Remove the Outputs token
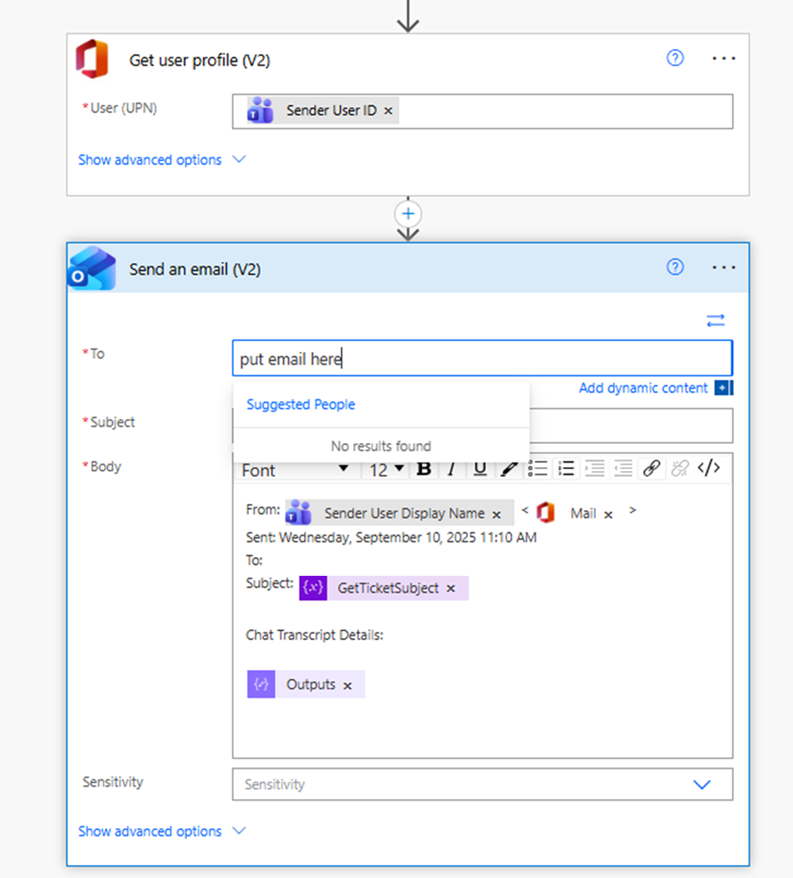This screenshot has width=793, height=878. (347, 686)
